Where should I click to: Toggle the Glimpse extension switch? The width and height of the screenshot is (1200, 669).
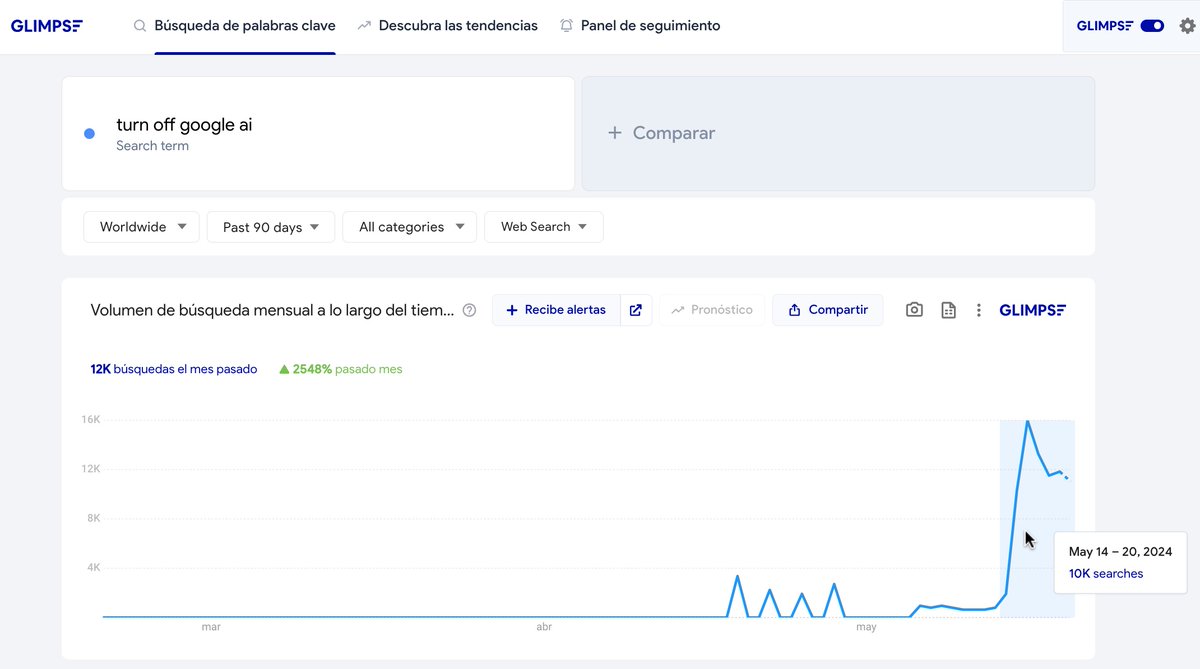pyautogui.click(x=1152, y=26)
